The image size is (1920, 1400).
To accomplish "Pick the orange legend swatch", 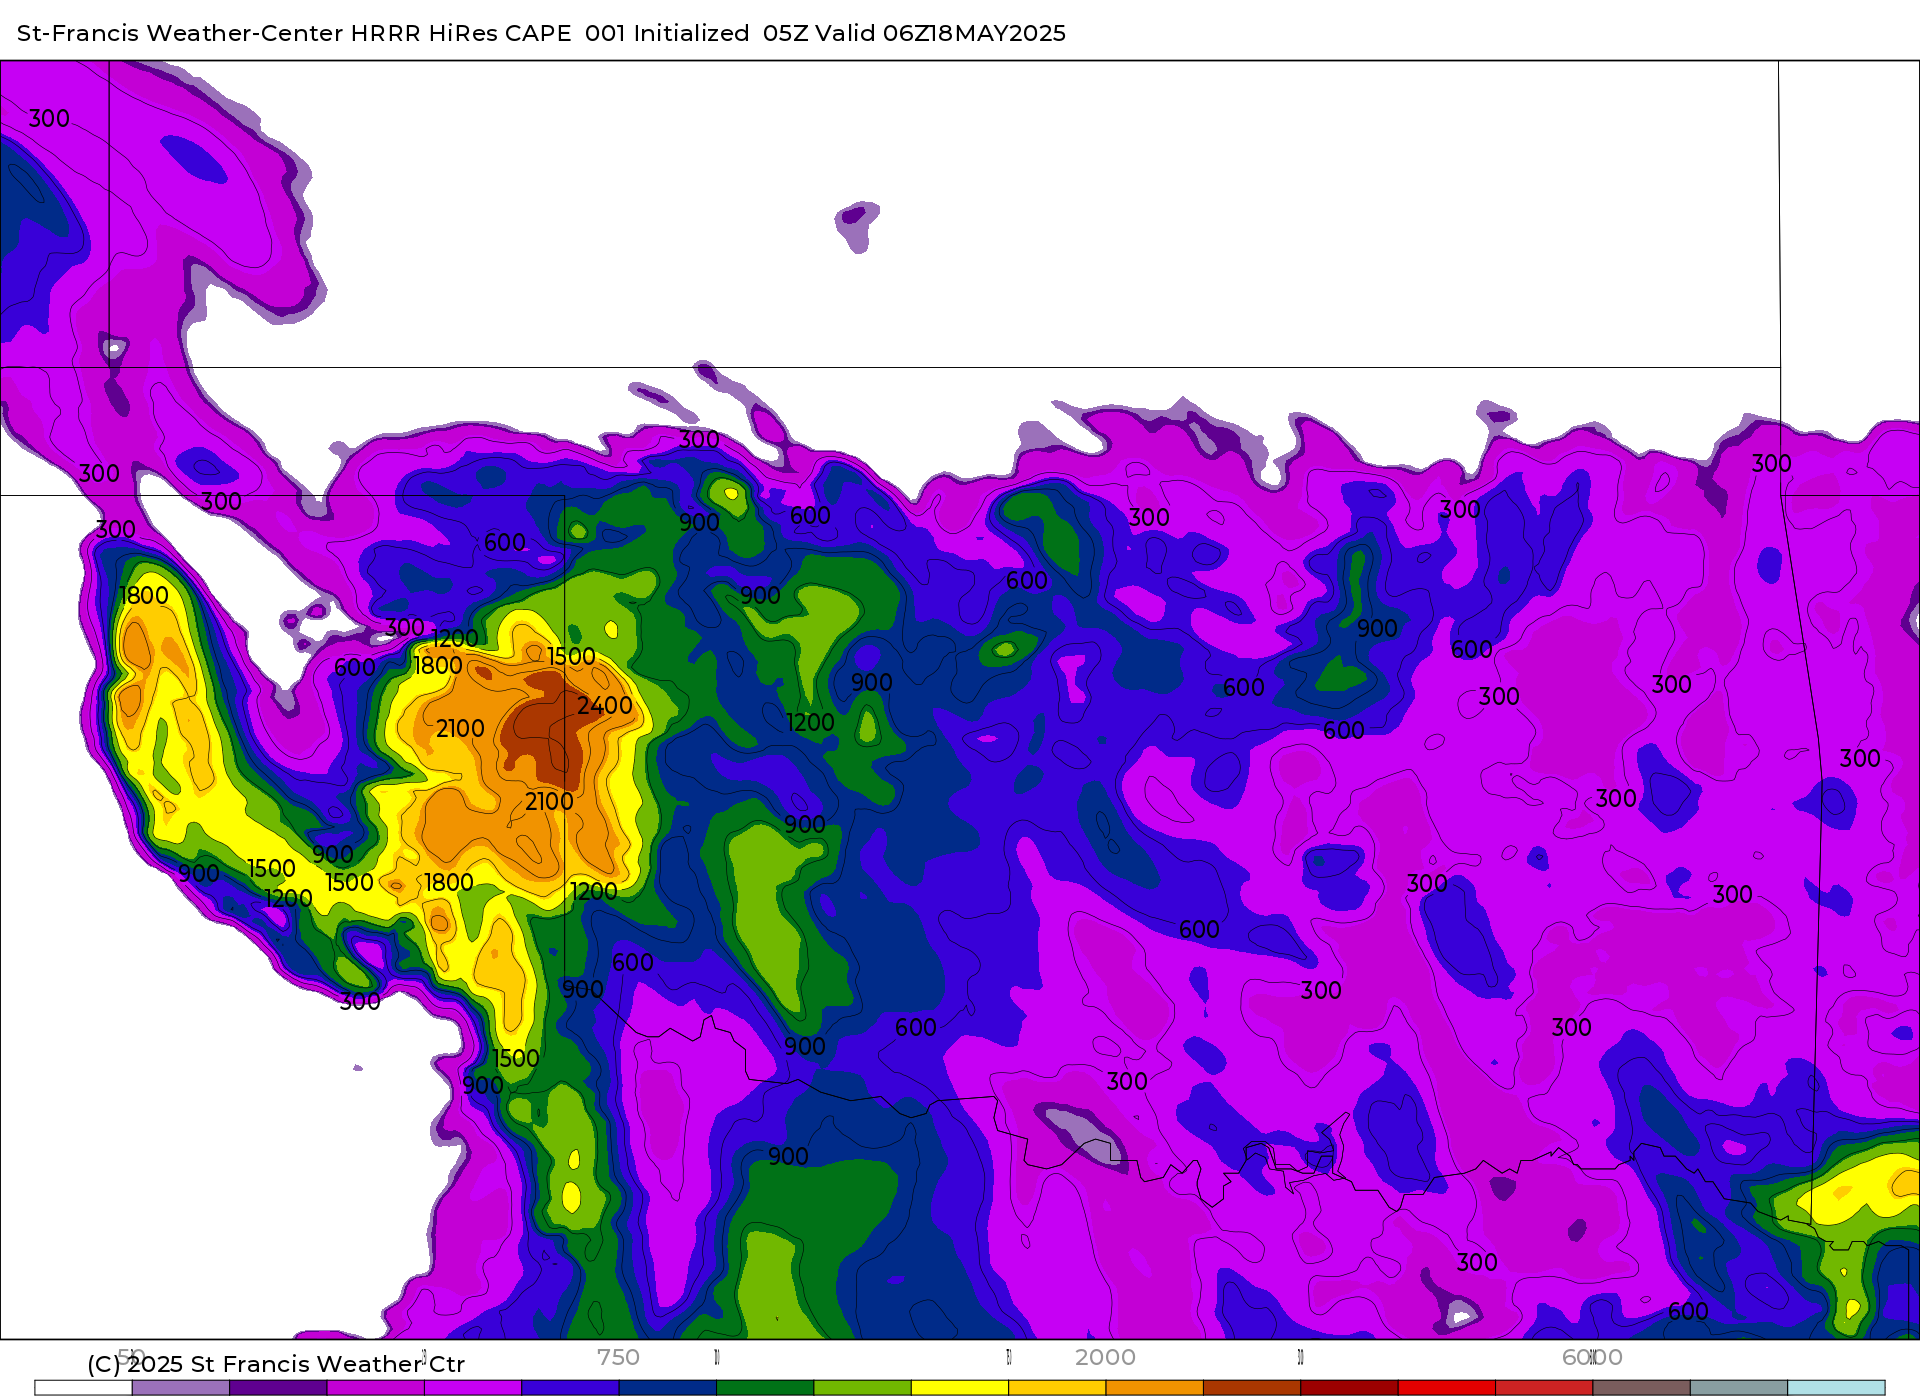I will tap(1154, 1388).
